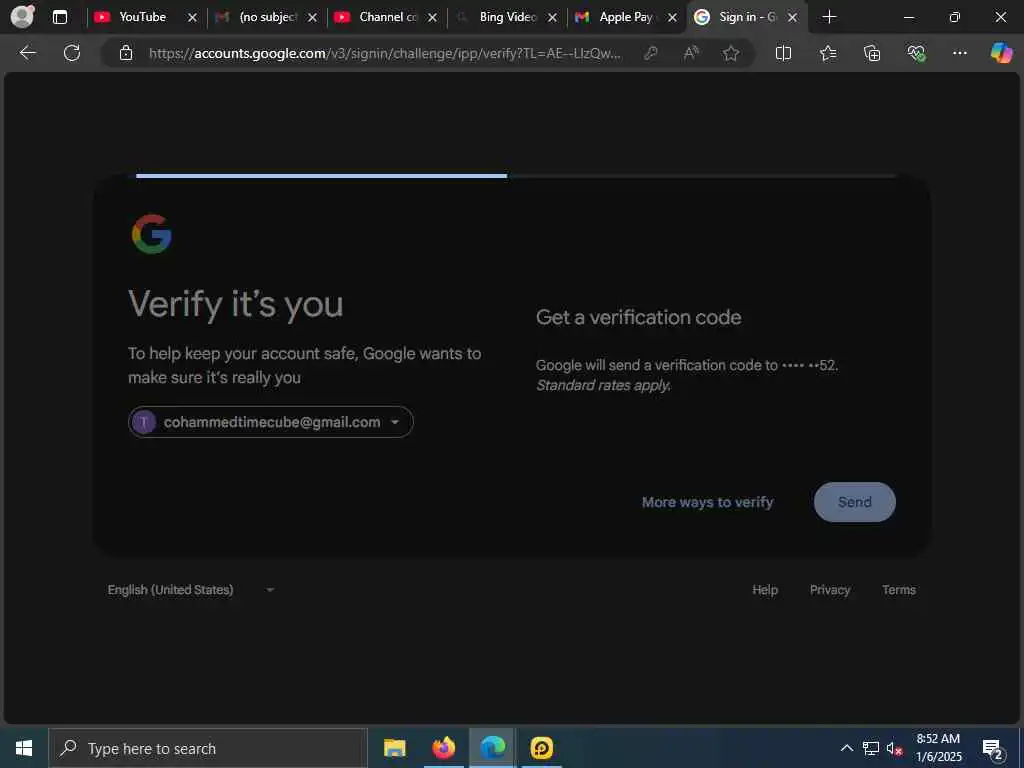The height and width of the screenshot is (768, 1024).
Task: Show hidden system tray icons
Action: tap(846, 748)
